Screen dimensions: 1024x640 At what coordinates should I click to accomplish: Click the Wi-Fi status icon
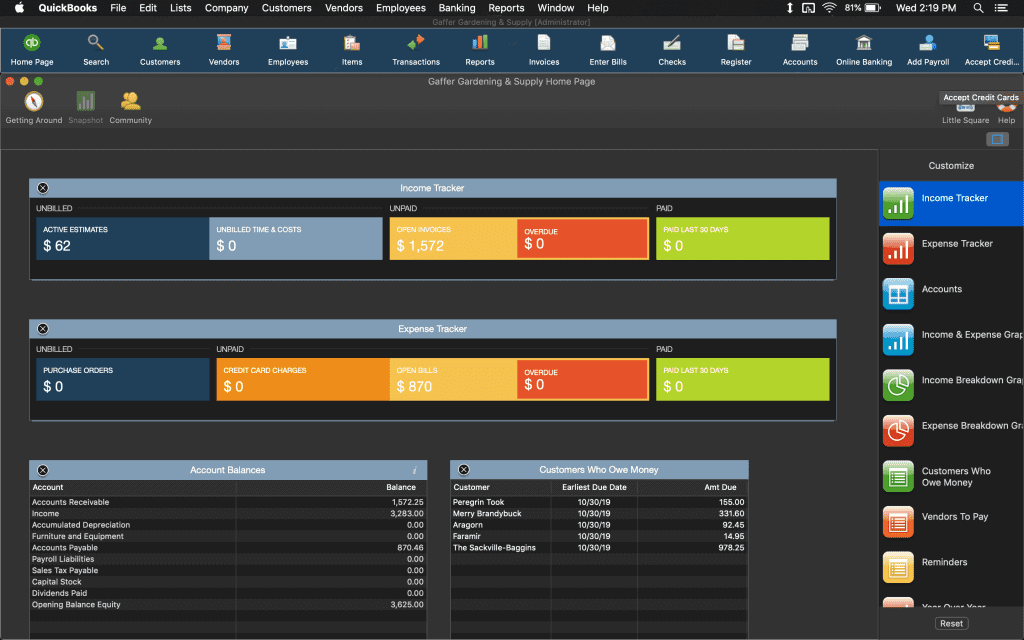pos(829,8)
